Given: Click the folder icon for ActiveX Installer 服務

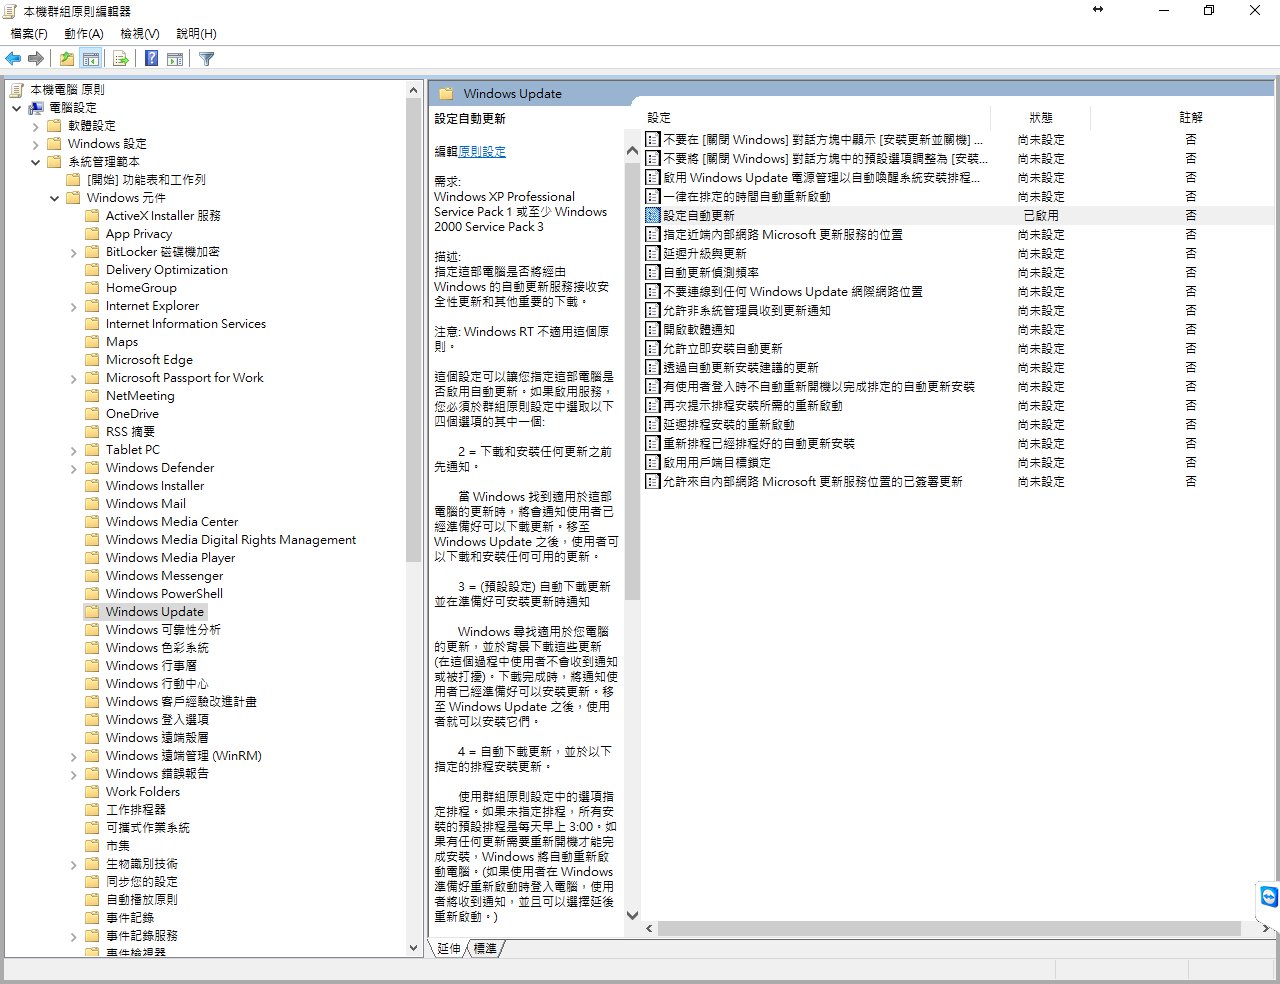Looking at the screenshot, I should click(x=92, y=216).
